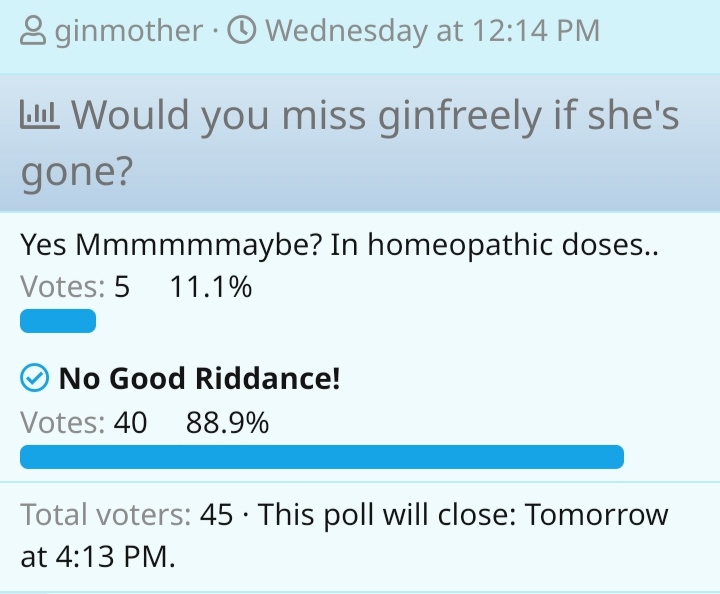
Task: Click the long blue No result bar
Action: pyautogui.click(x=321, y=457)
